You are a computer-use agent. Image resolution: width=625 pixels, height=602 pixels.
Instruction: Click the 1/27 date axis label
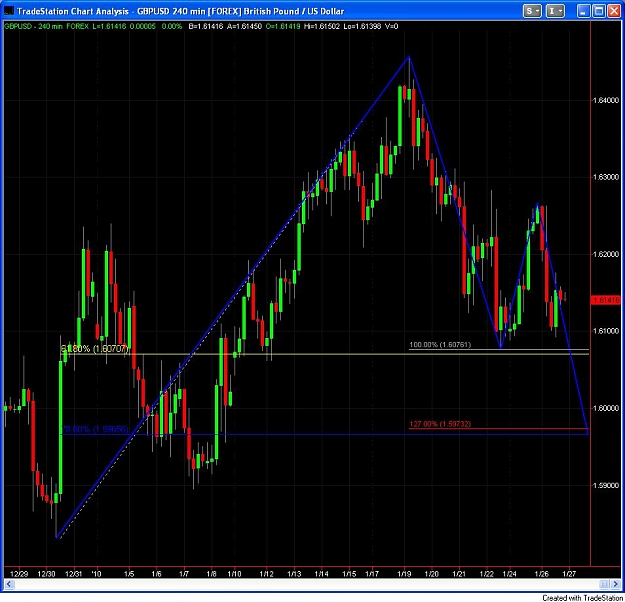[x=569, y=574]
